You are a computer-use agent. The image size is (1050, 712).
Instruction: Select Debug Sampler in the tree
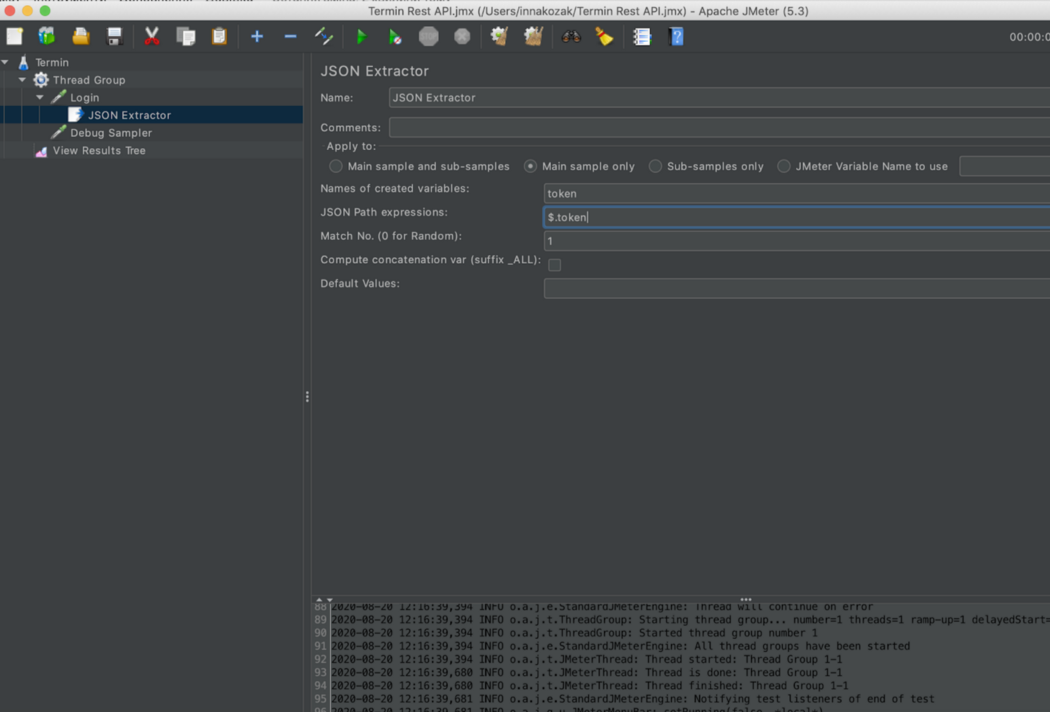tap(110, 133)
